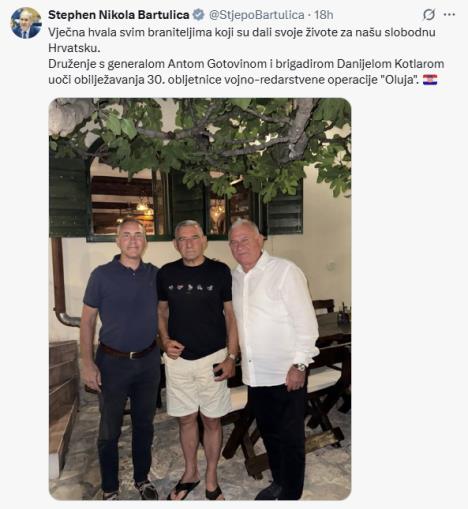This screenshot has width=468, height=509.
Task: Click the Croatian flag emoji
Action: (430, 80)
